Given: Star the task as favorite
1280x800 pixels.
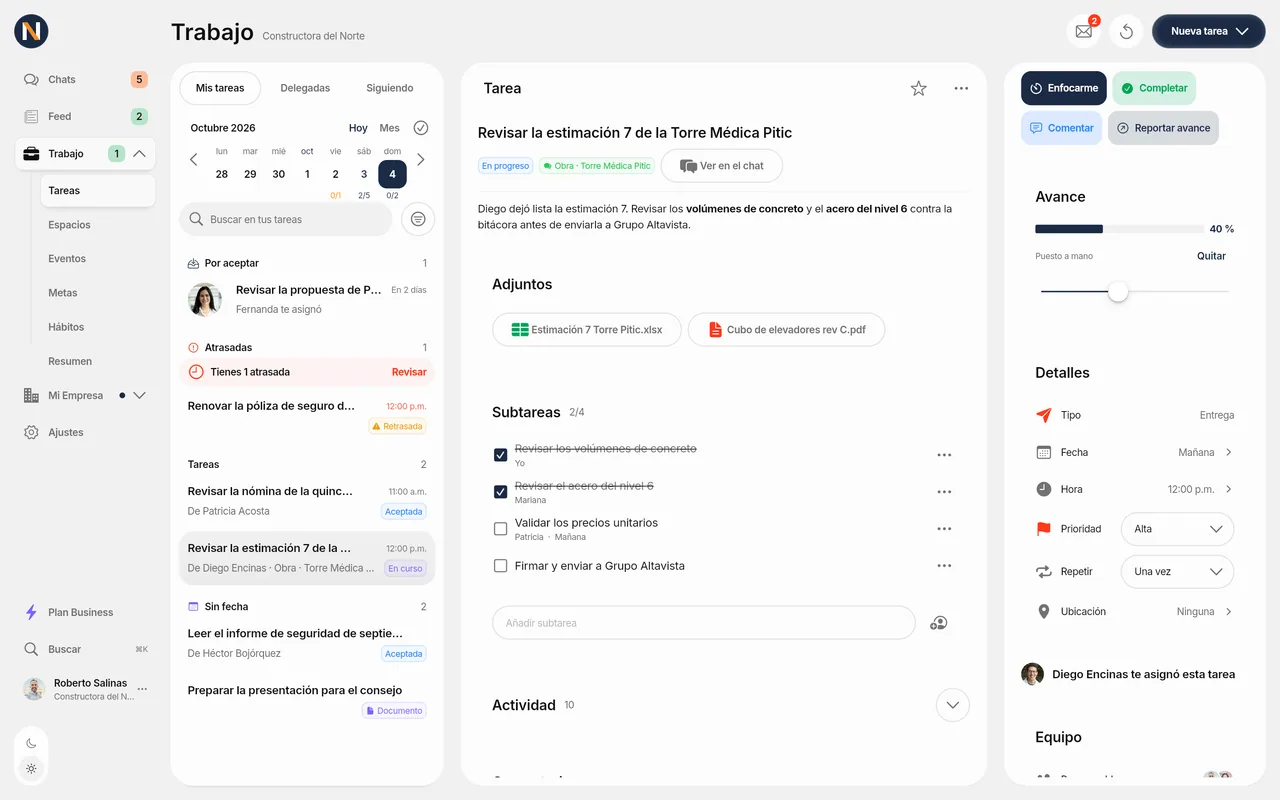Looking at the screenshot, I should (x=919, y=88).
